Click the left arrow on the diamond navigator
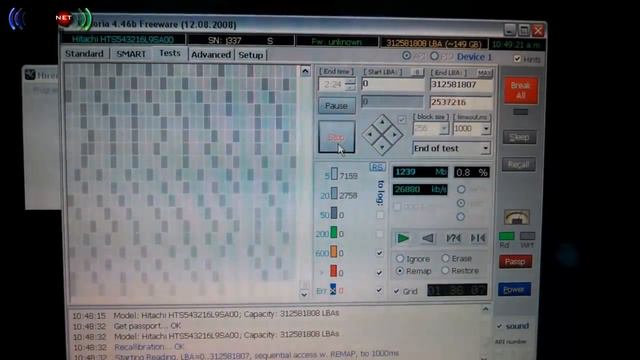Screen dimensions: 640x360 (369, 134)
